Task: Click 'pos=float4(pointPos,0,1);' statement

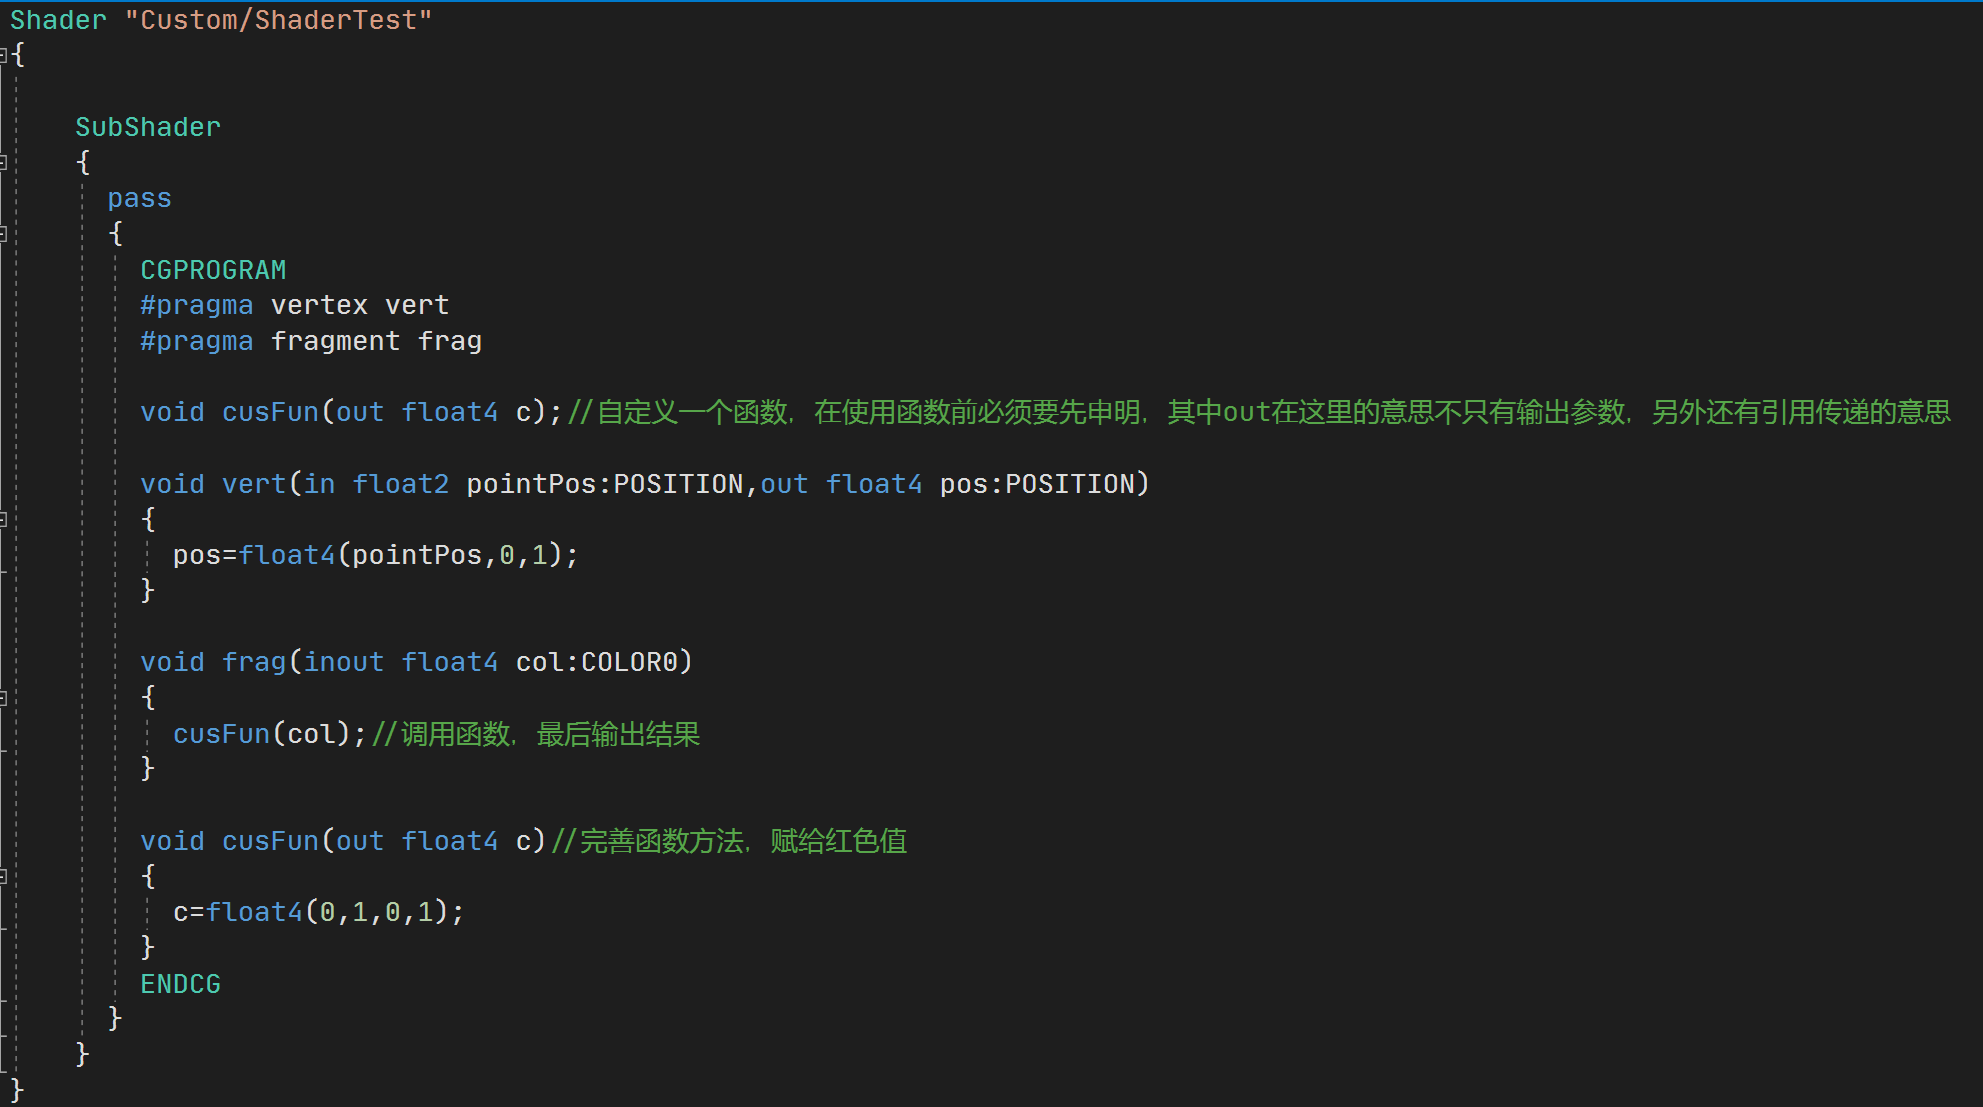Action: (375, 555)
